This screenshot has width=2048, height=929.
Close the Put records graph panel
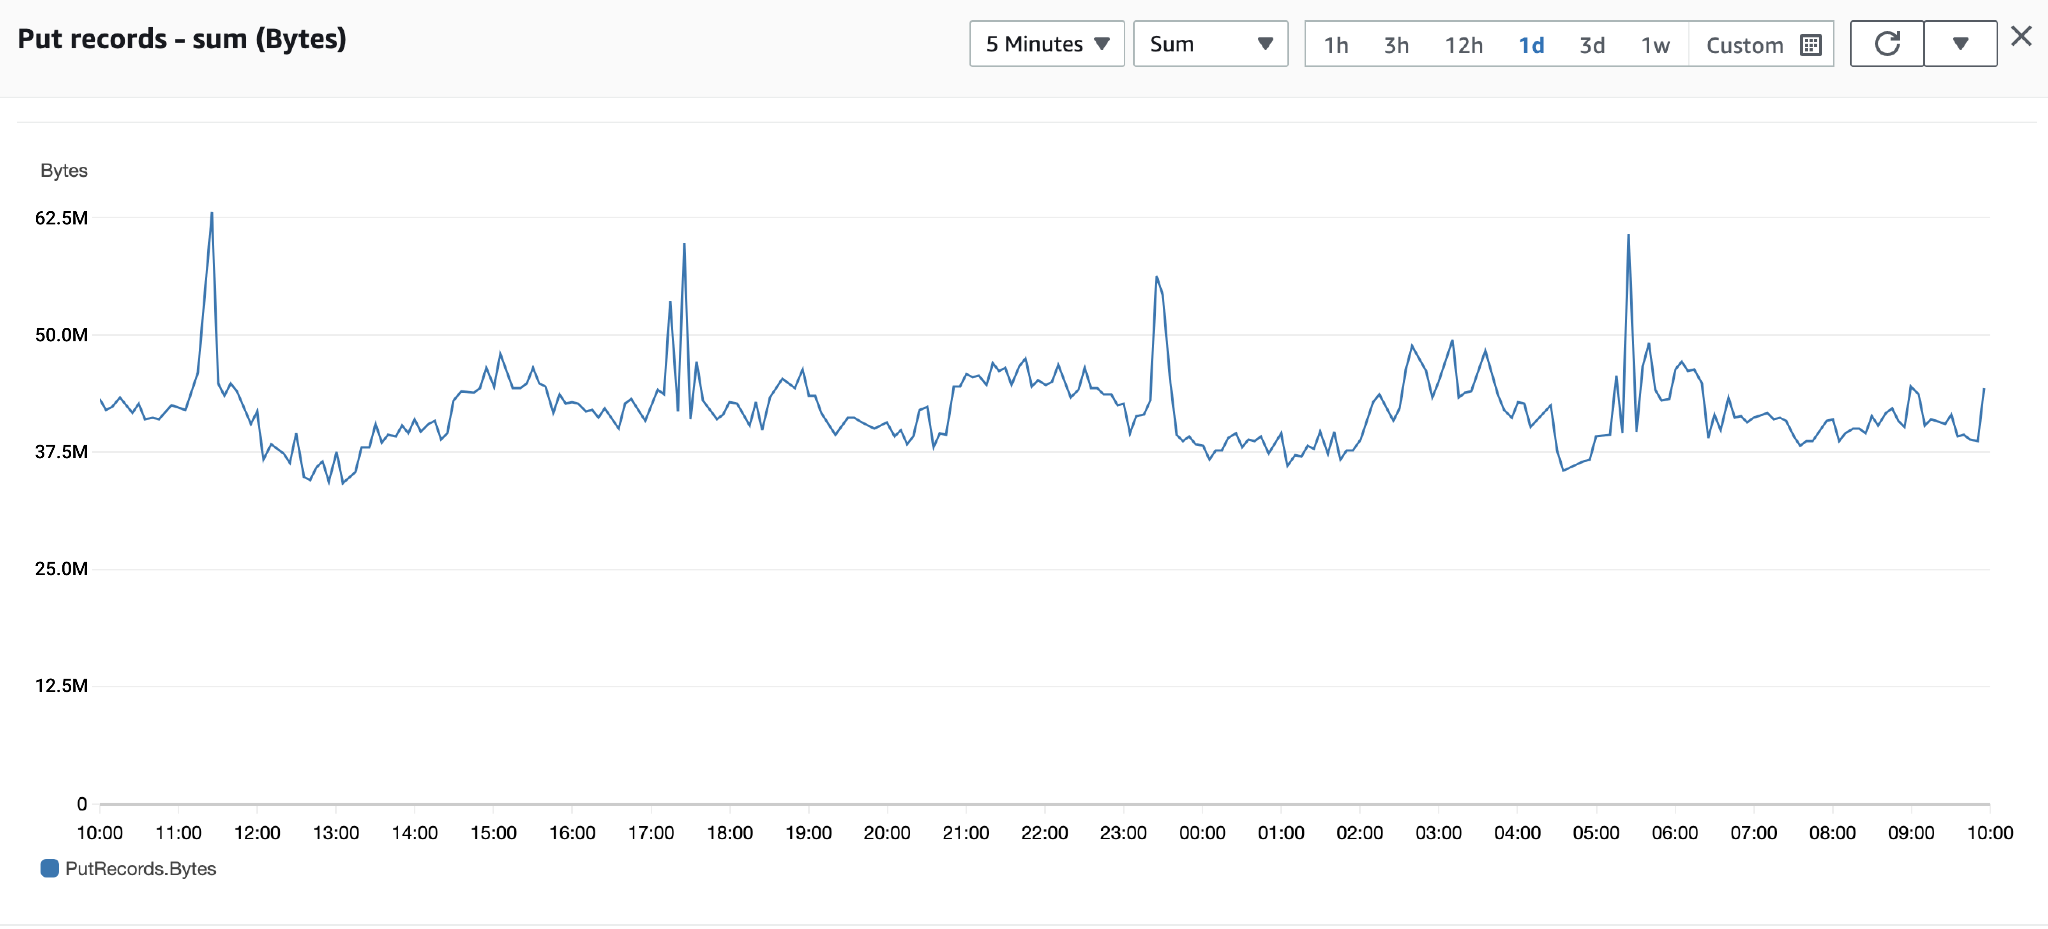tap(2021, 37)
